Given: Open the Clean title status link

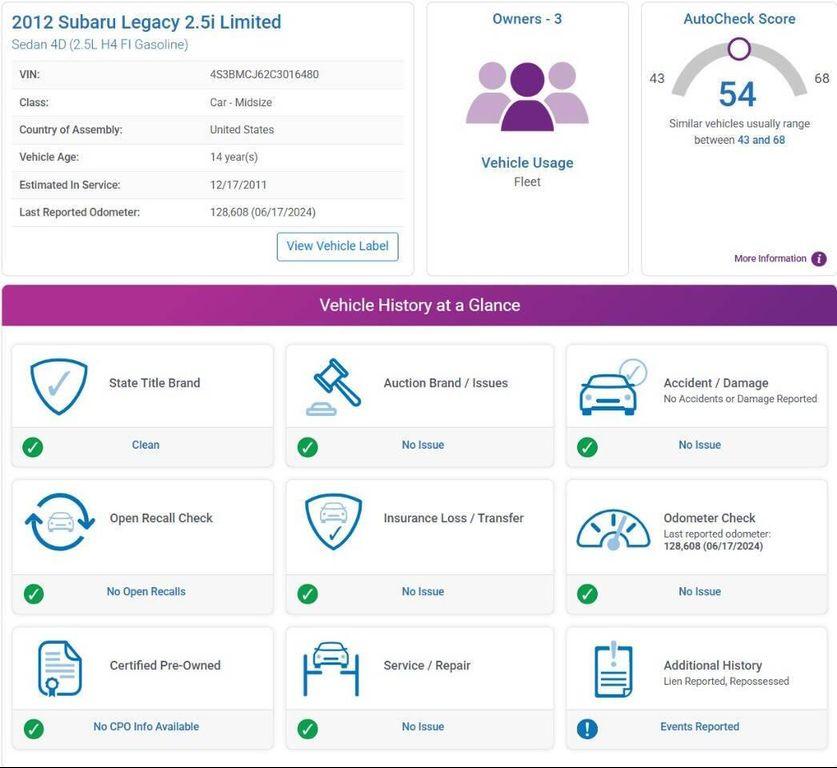Looking at the screenshot, I should coord(145,445).
